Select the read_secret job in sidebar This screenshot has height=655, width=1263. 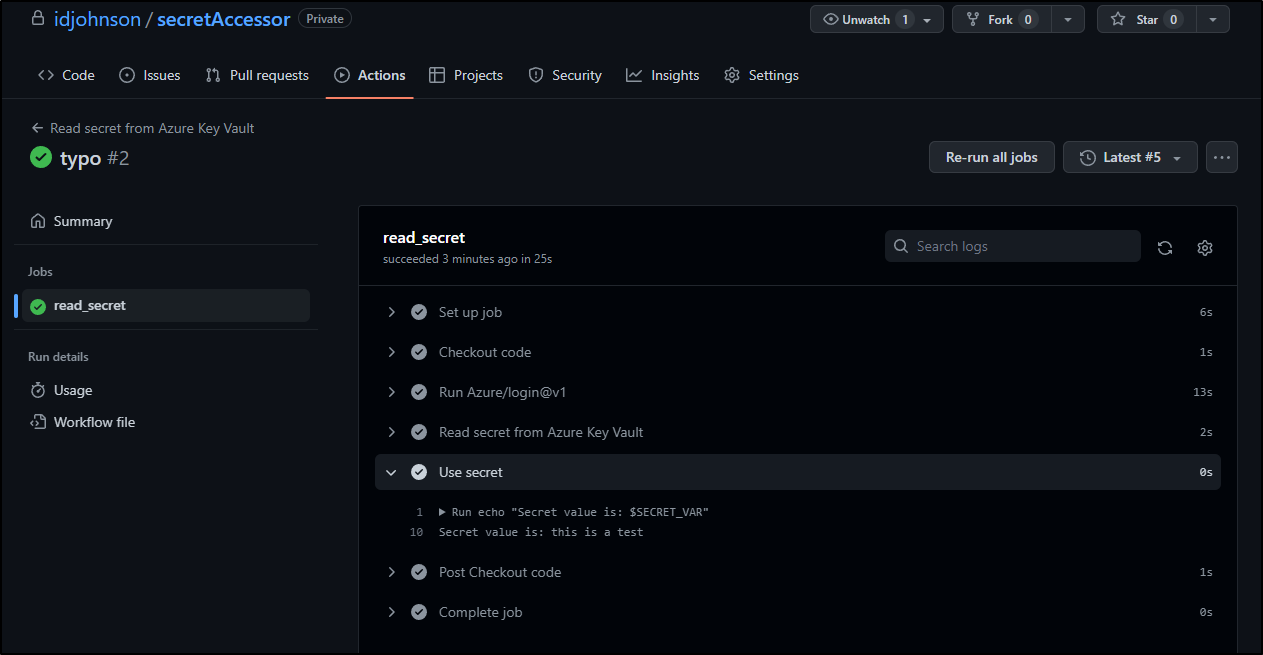167,305
